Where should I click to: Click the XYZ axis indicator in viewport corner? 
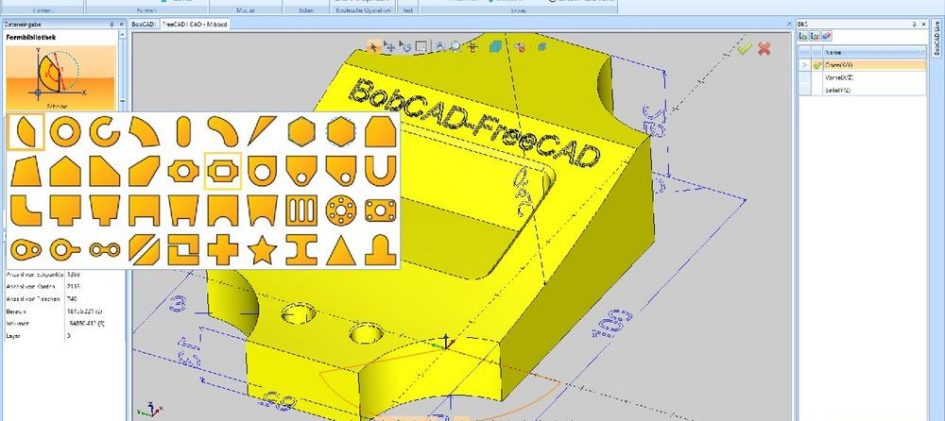pos(149,410)
